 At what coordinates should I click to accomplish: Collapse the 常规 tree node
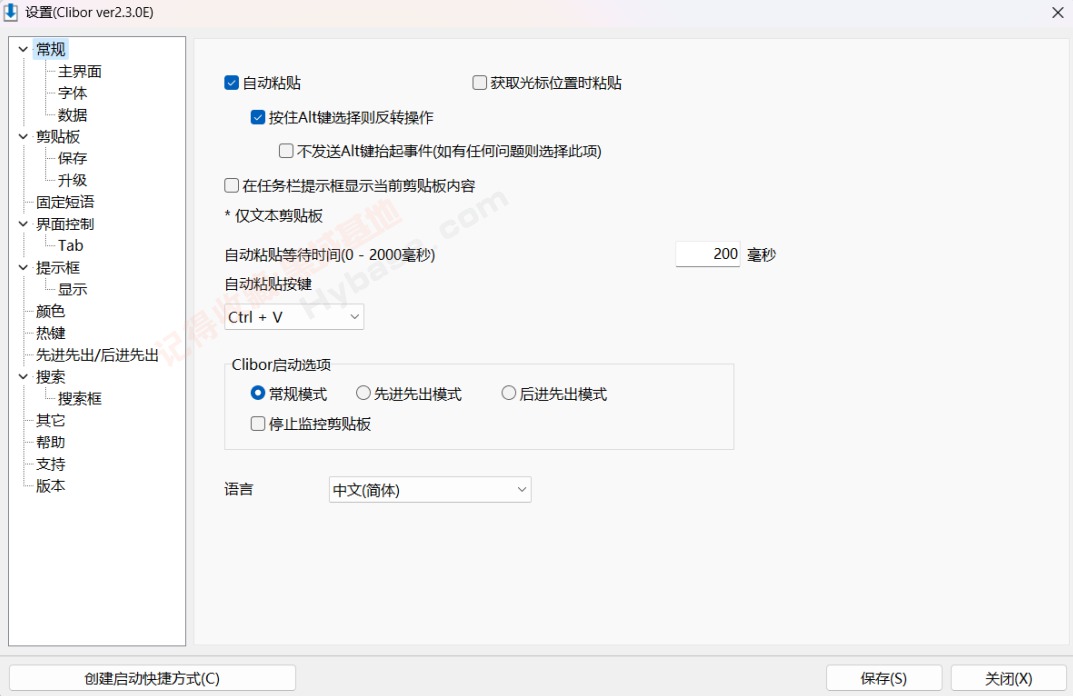(23, 49)
